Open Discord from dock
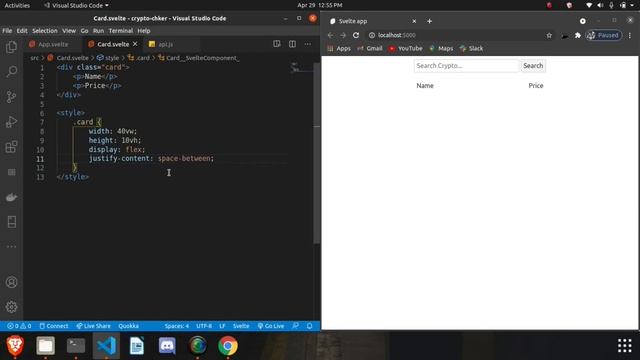Screen dimensions: 640x360 pos(167,346)
